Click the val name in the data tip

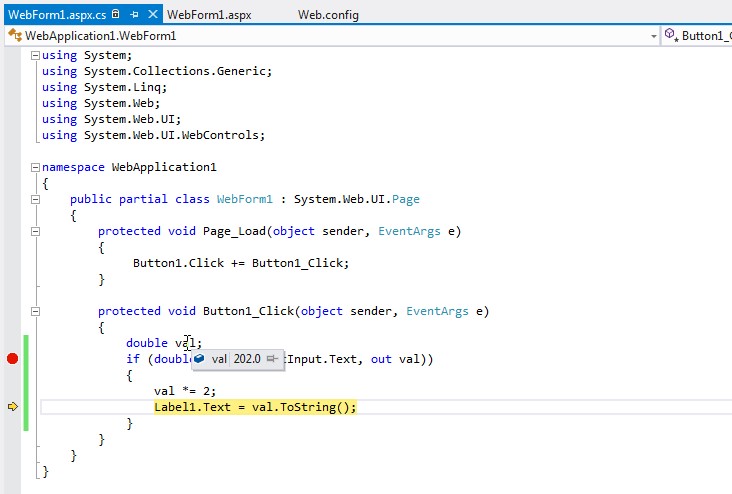[219, 359]
